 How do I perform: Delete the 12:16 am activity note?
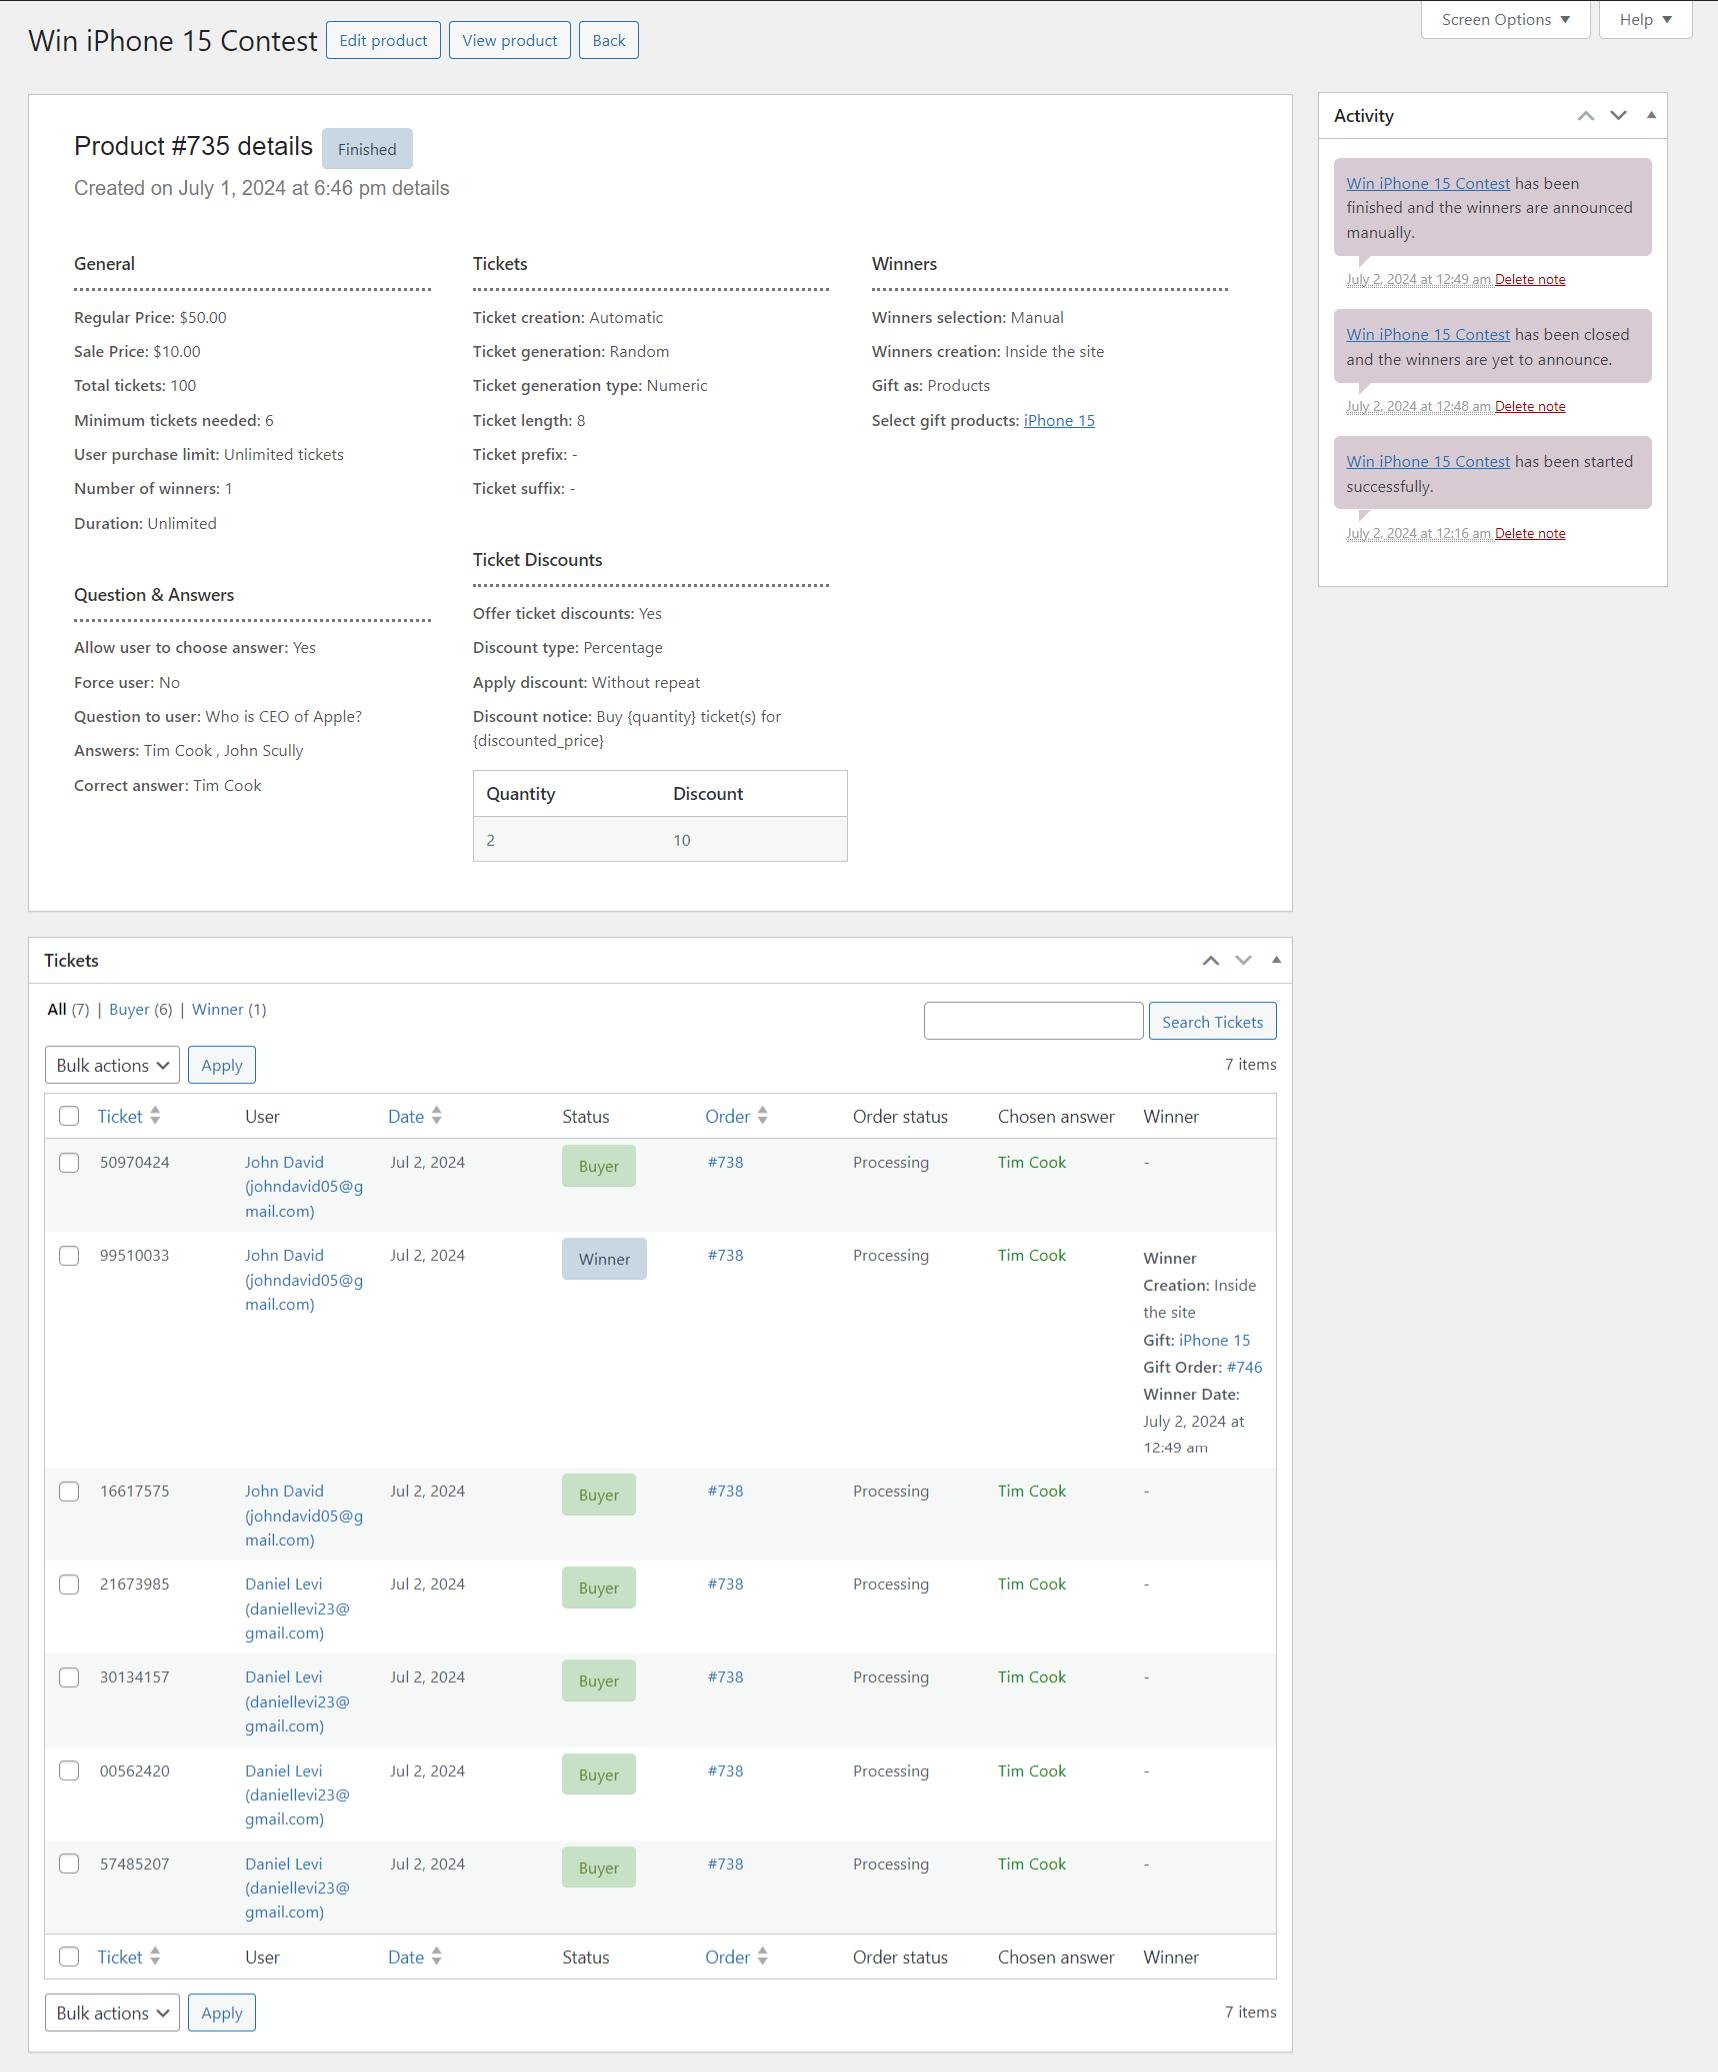[x=1530, y=534]
